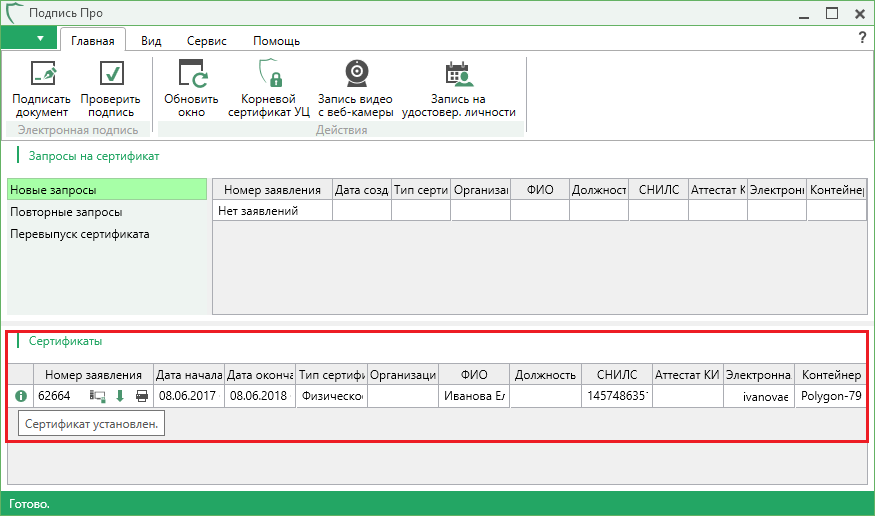Start Запись видео с веб-камеры
The height and width of the screenshot is (516, 875).
tap(355, 75)
